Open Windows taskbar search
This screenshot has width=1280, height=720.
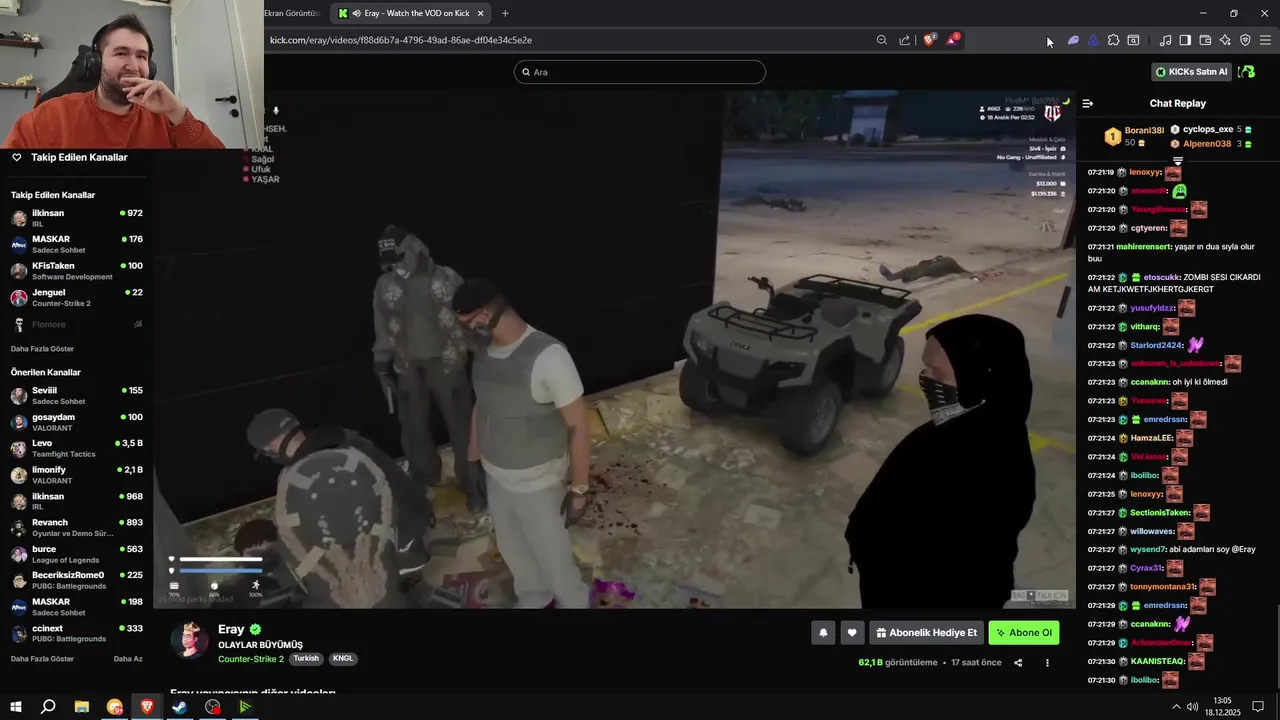coord(48,706)
